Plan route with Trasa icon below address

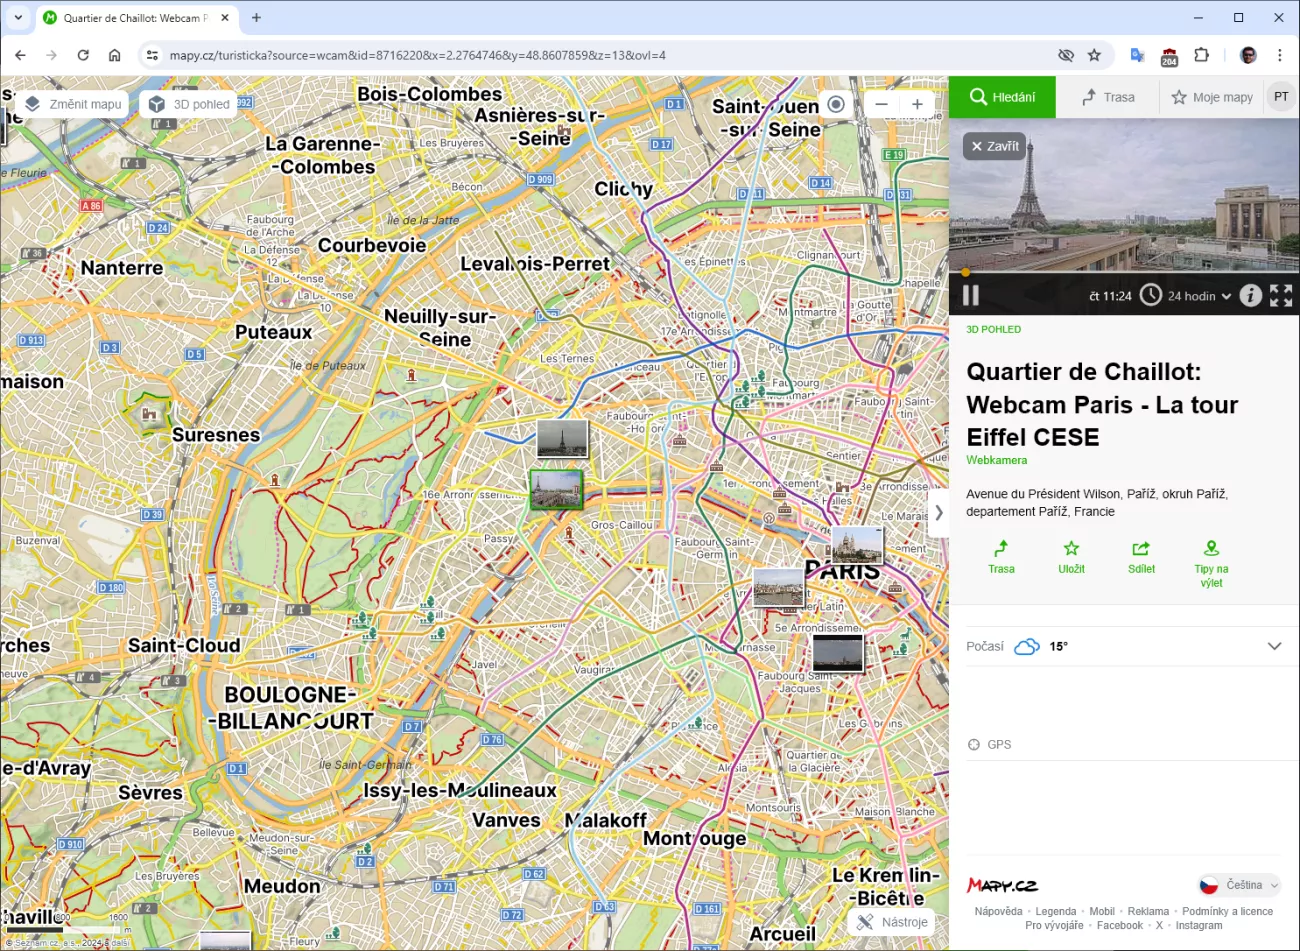pos(1001,557)
